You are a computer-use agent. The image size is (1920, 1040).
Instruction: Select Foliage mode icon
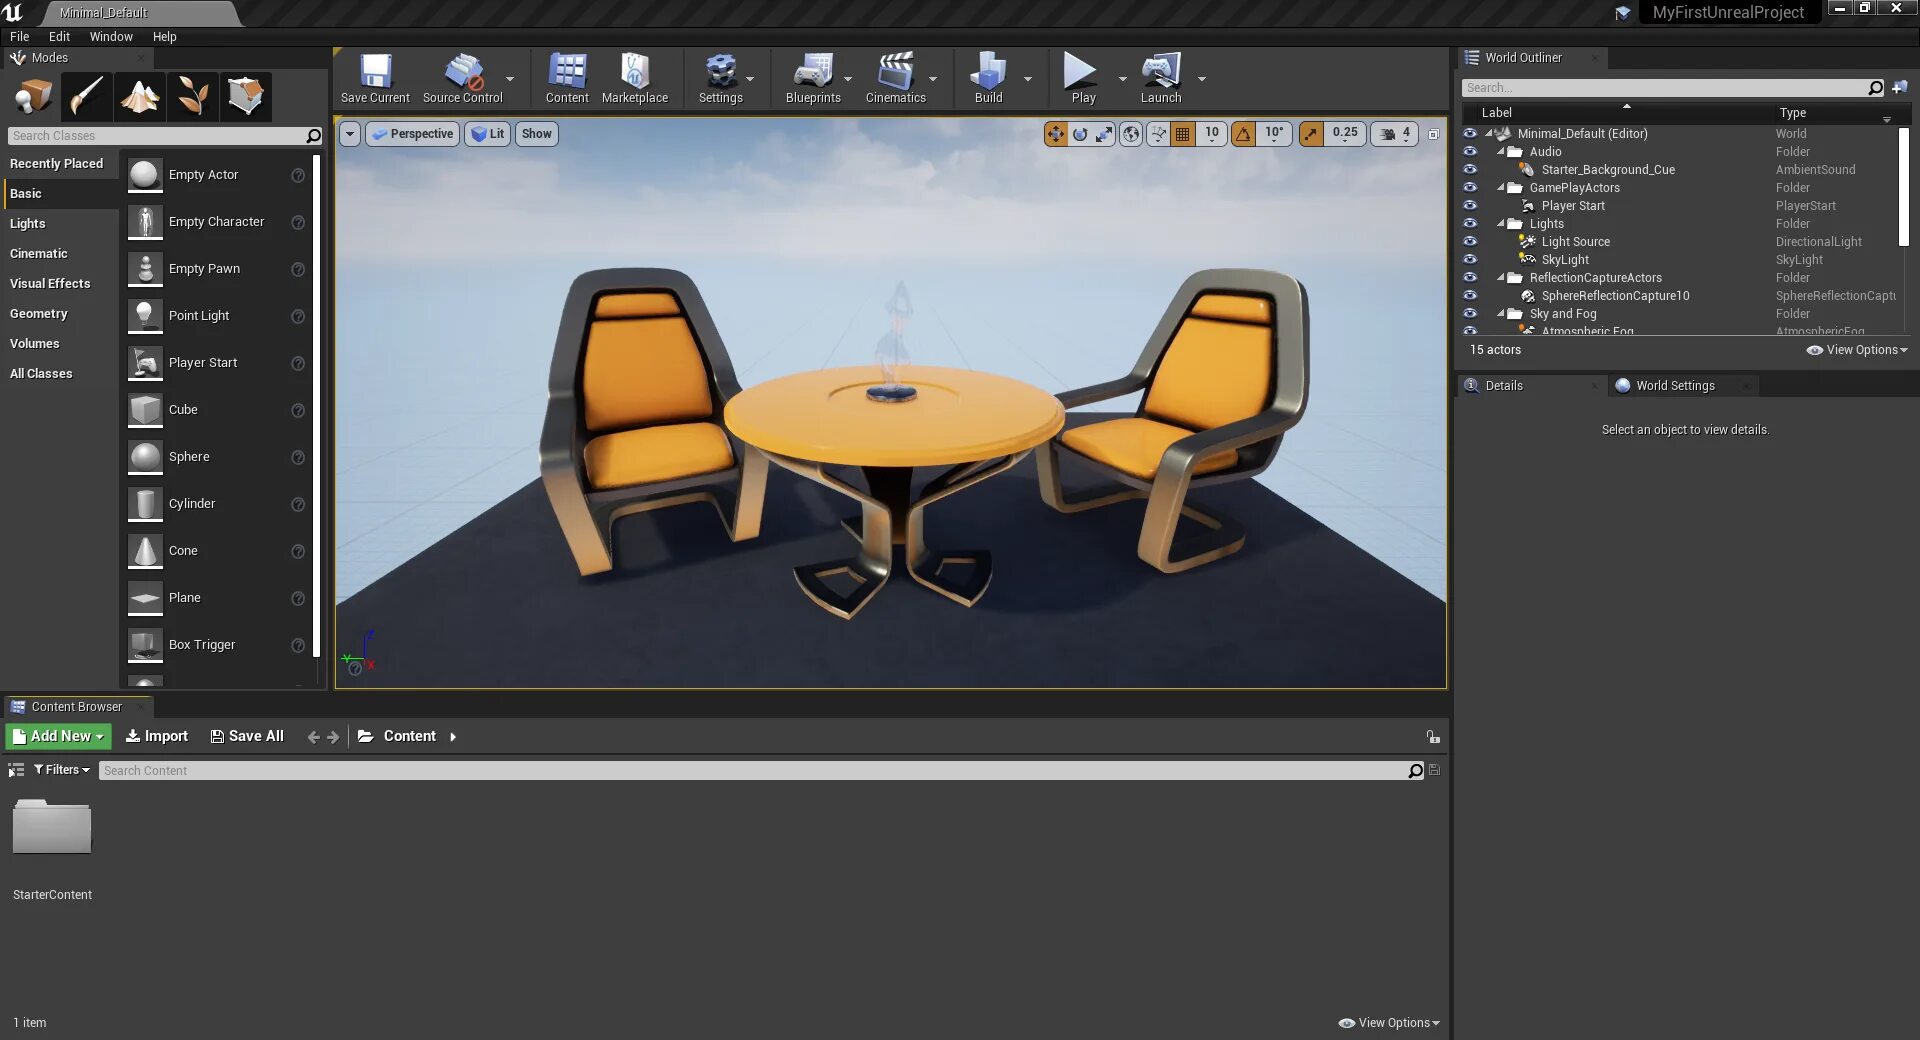192,97
